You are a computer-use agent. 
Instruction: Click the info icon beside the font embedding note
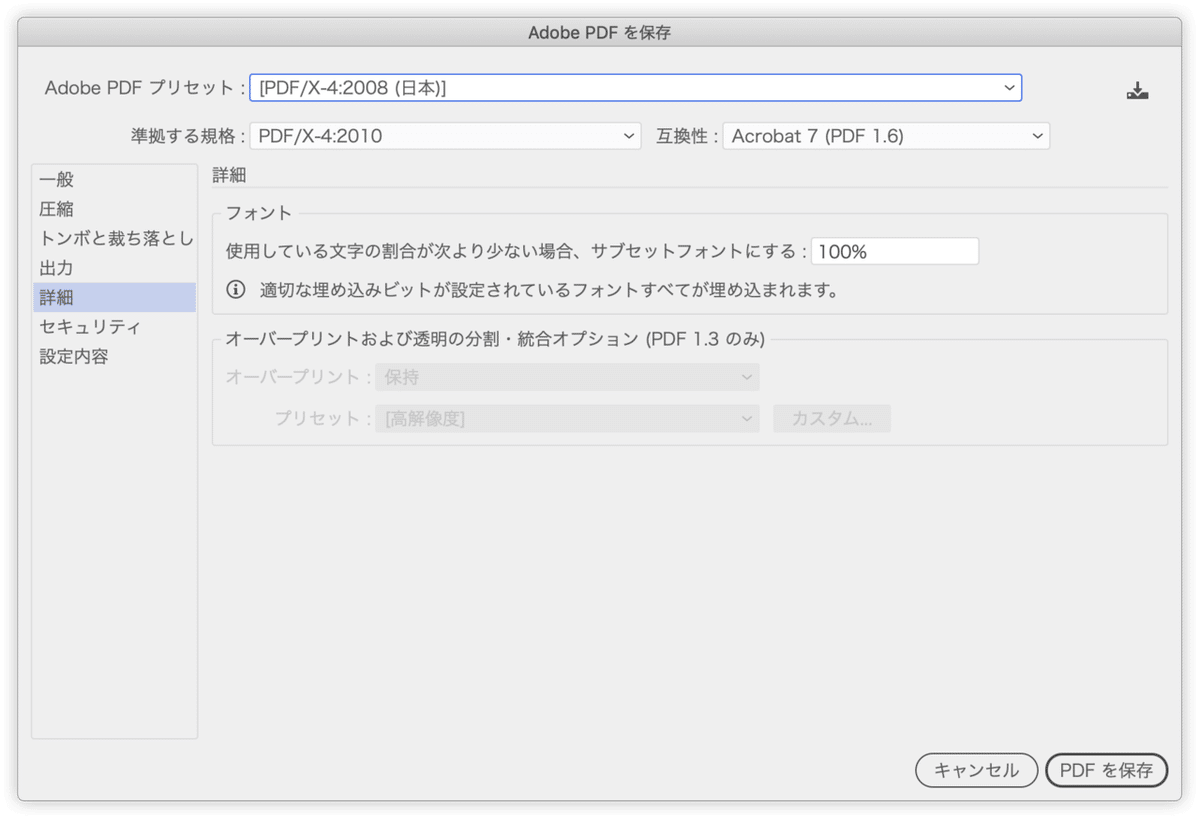(236, 290)
